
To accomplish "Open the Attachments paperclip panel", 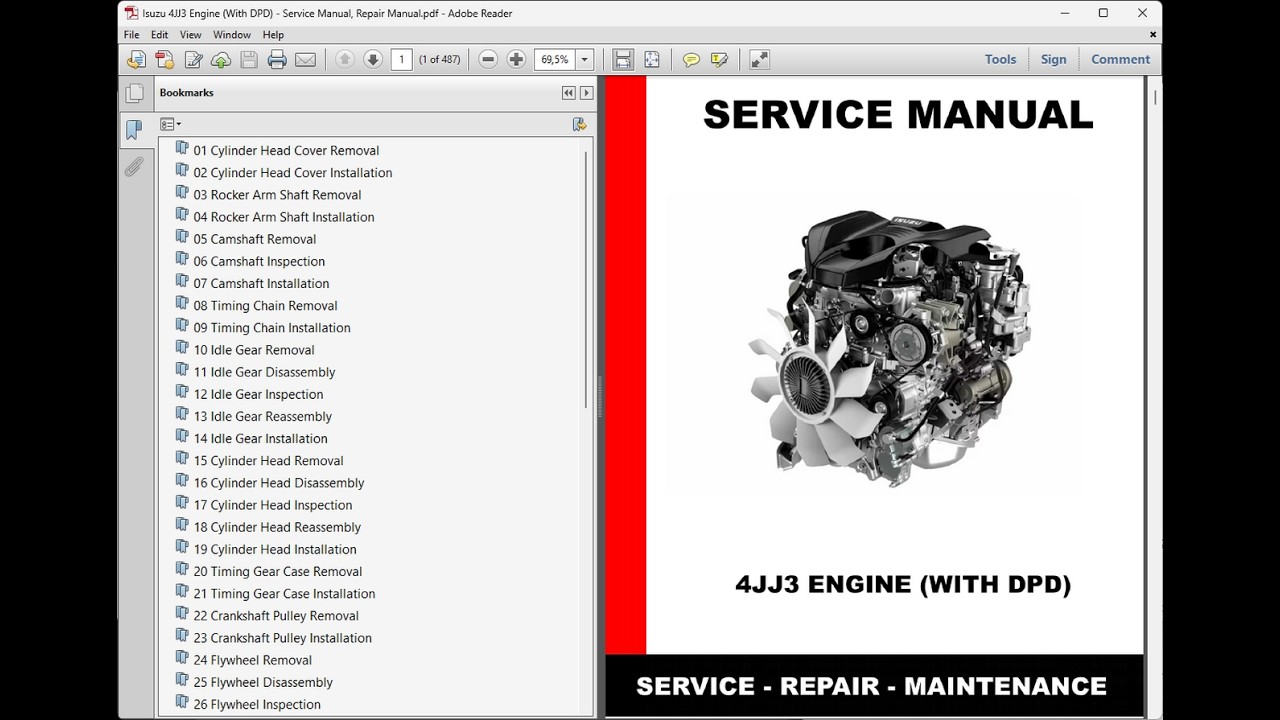I will click(134, 166).
